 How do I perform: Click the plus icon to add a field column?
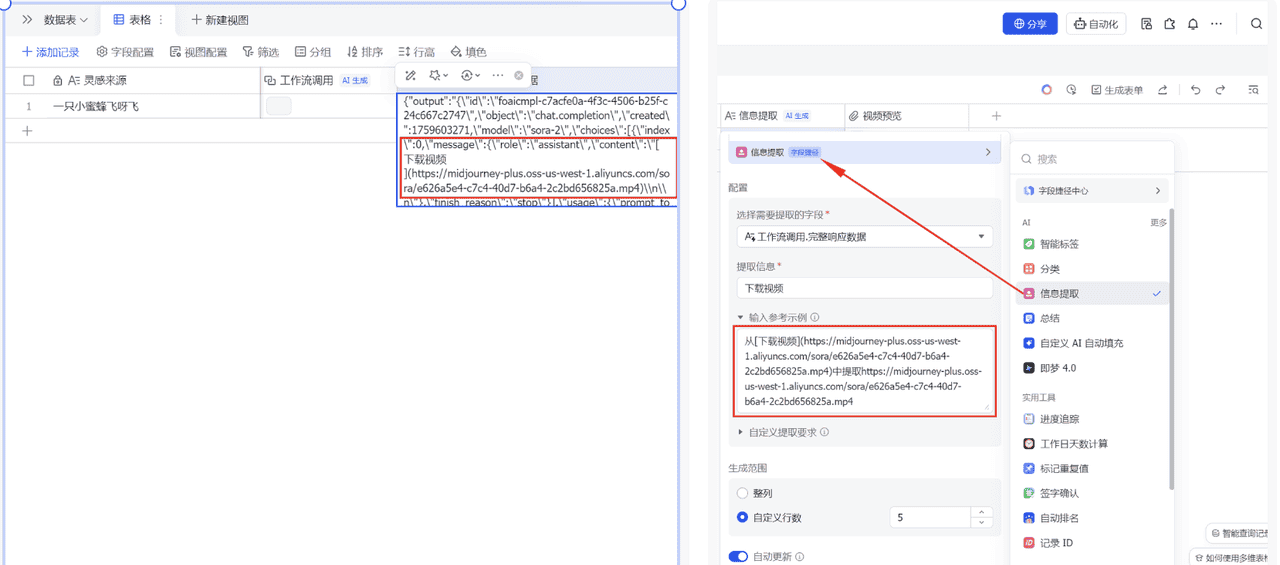pyautogui.click(x=995, y=116)
